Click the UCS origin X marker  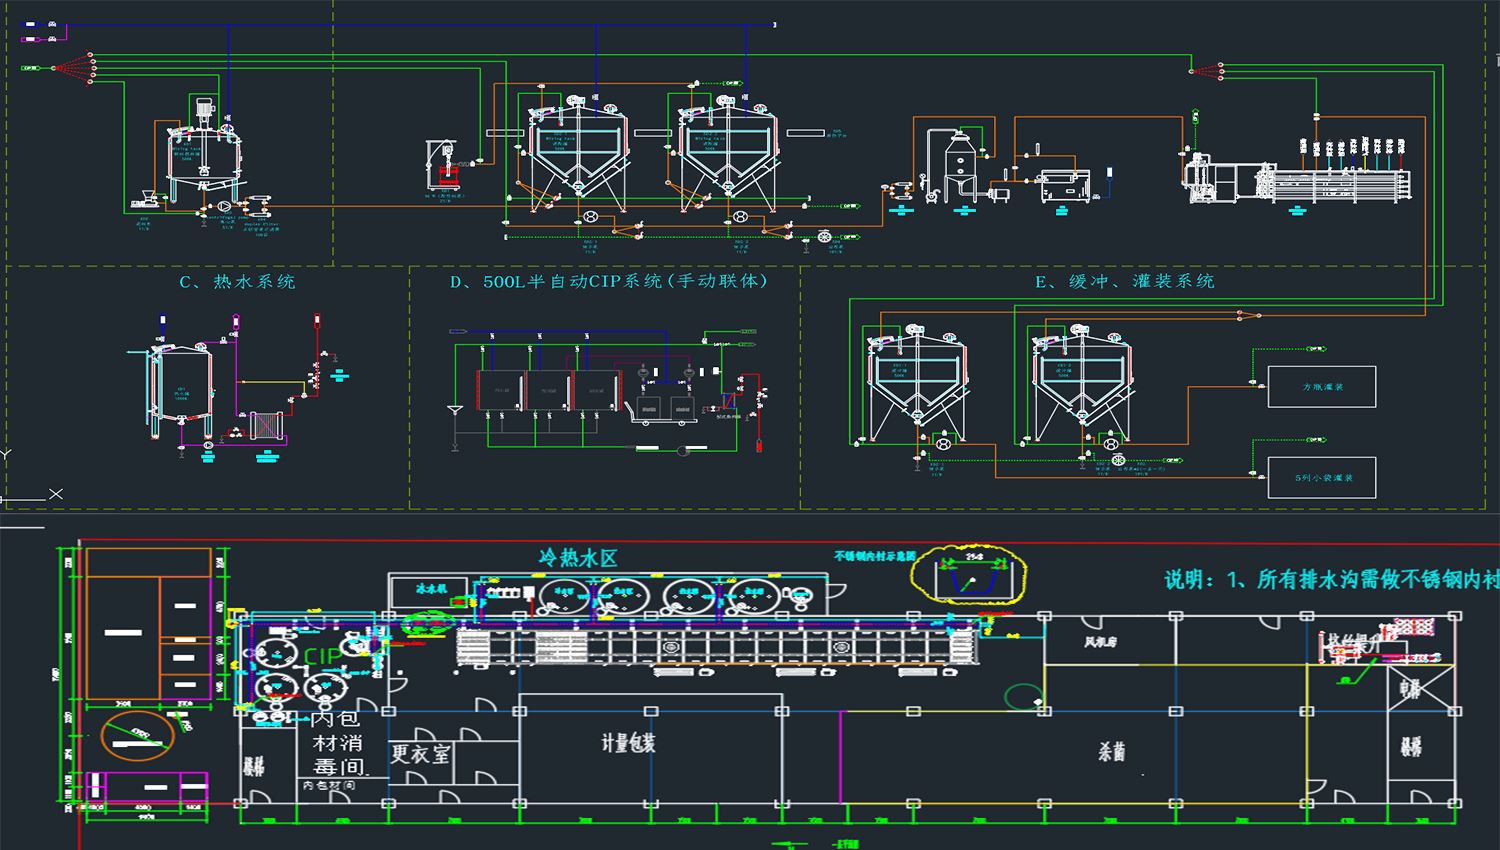click(55, 494)
